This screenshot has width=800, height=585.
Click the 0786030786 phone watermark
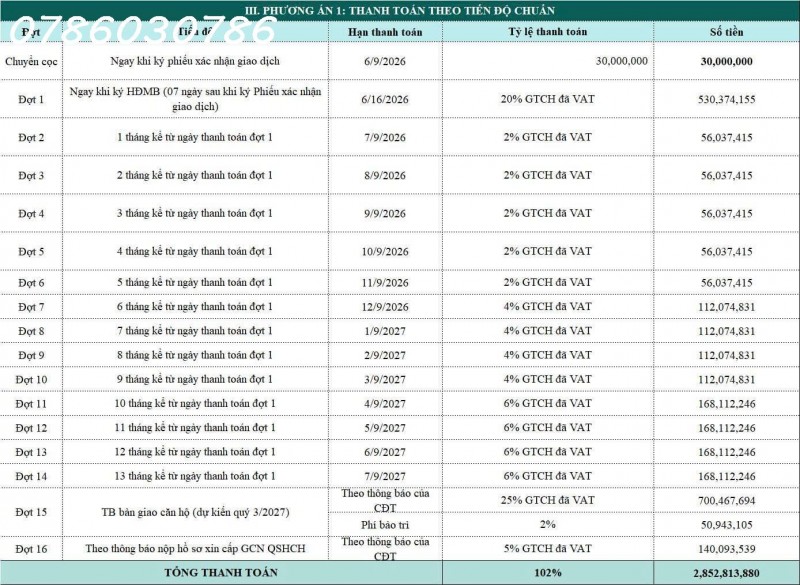click(x=143, y=30)
